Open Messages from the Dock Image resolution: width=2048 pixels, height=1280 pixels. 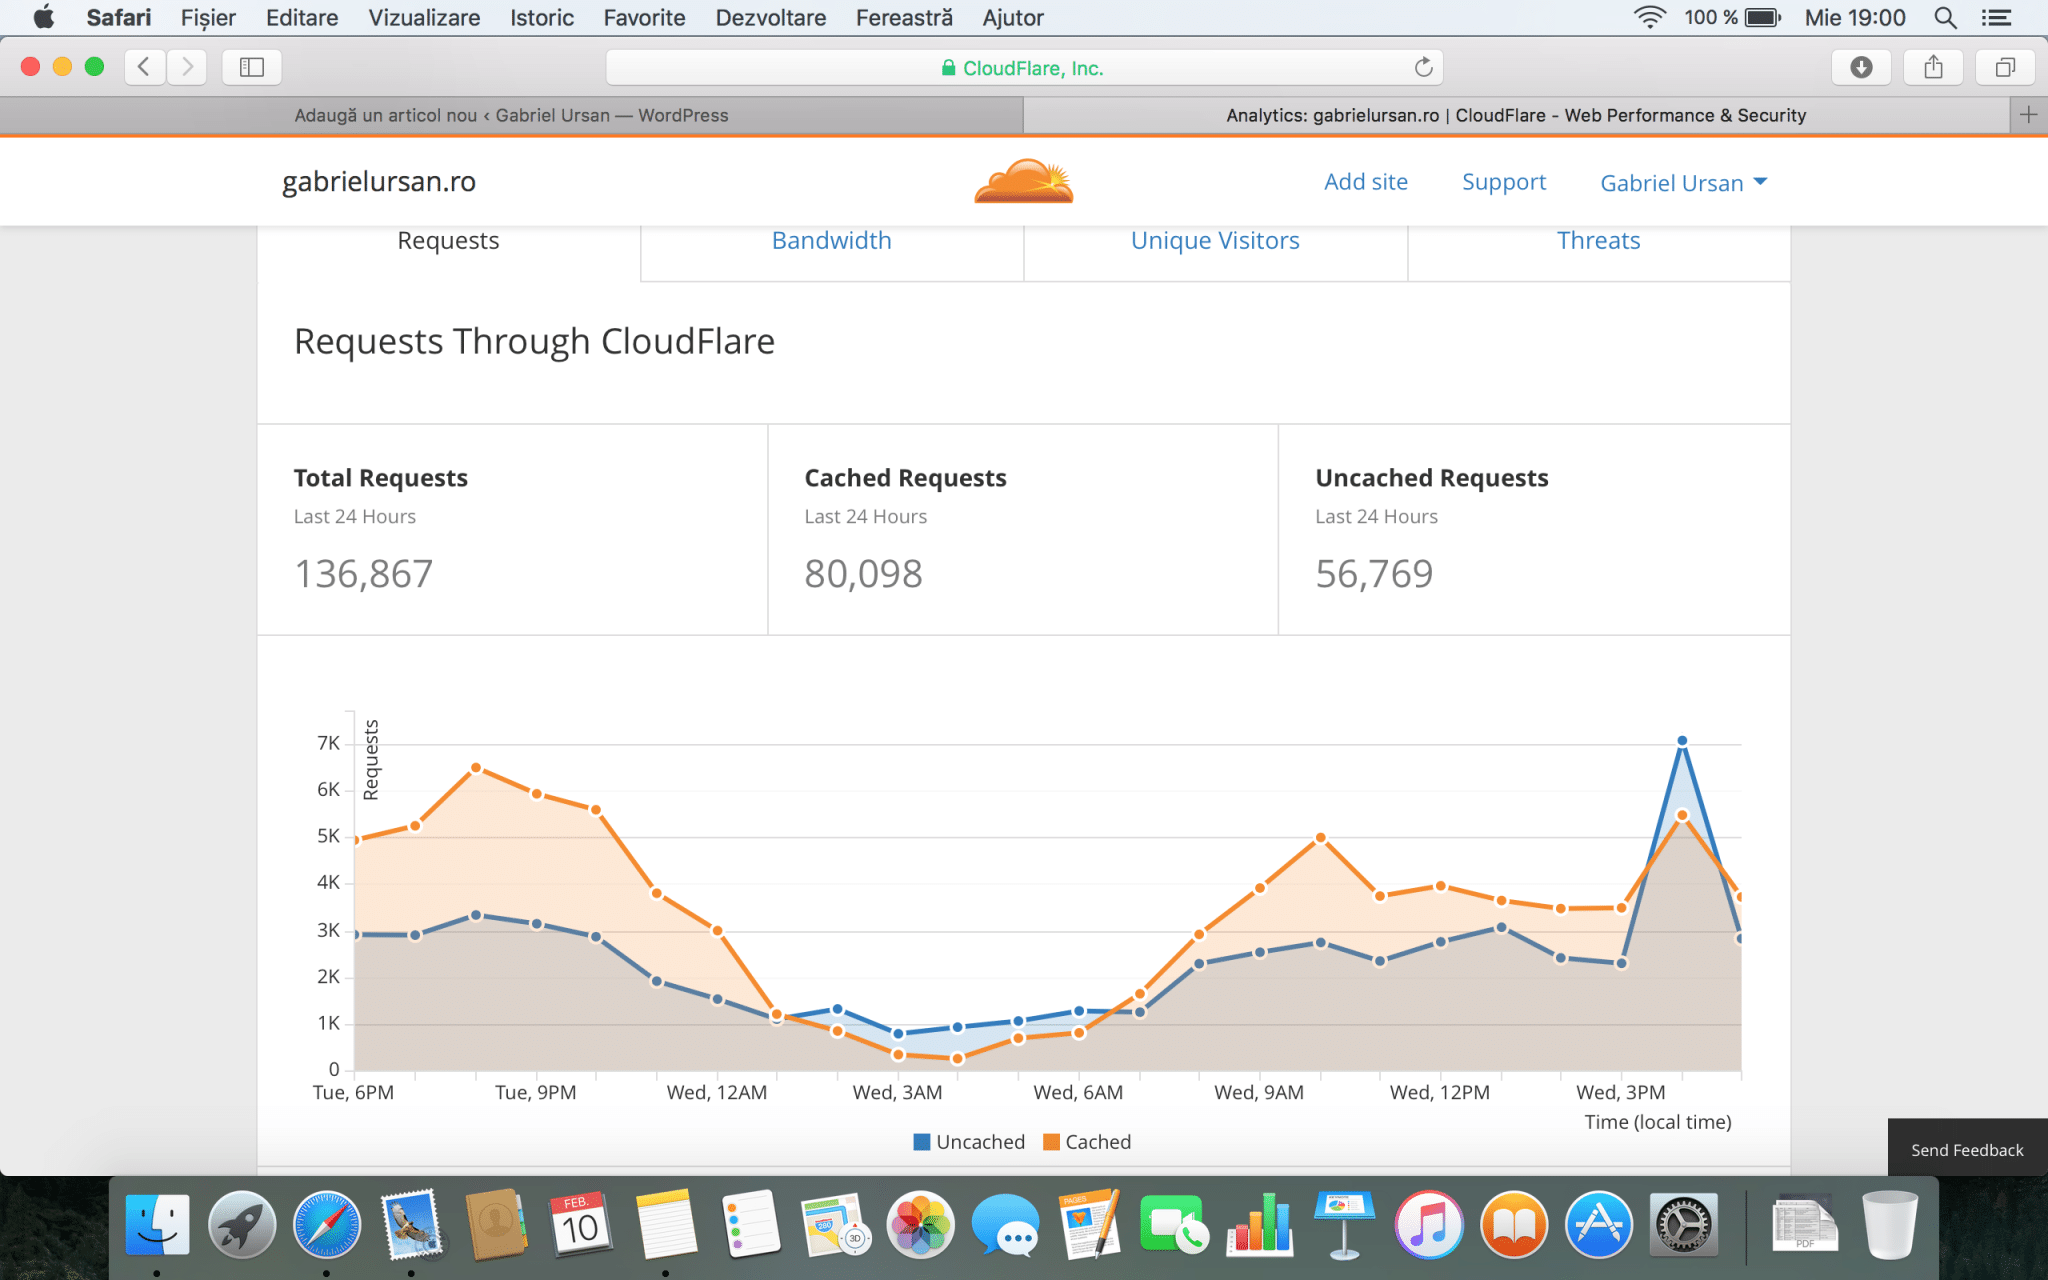click(1005, 1225)
